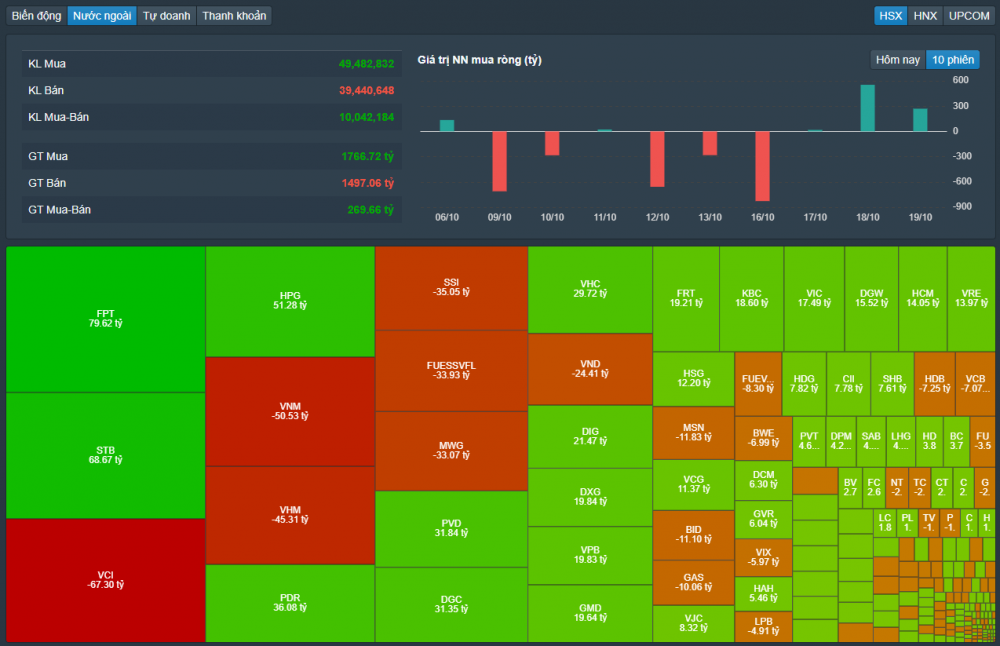Select the HPG 51.28 tỷ tile
1000x646 pixels.
[x=290, y=301]
